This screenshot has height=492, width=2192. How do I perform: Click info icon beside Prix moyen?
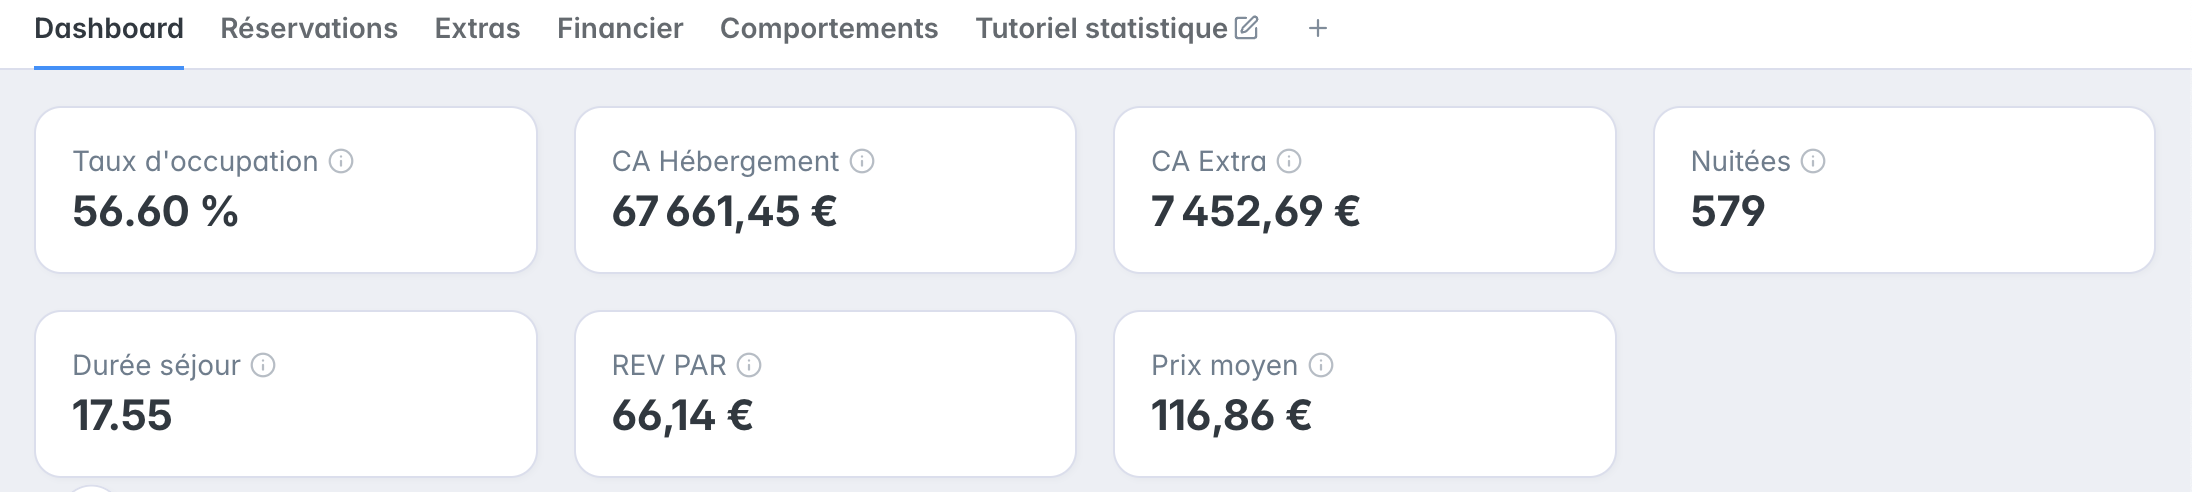[1321, 365]
